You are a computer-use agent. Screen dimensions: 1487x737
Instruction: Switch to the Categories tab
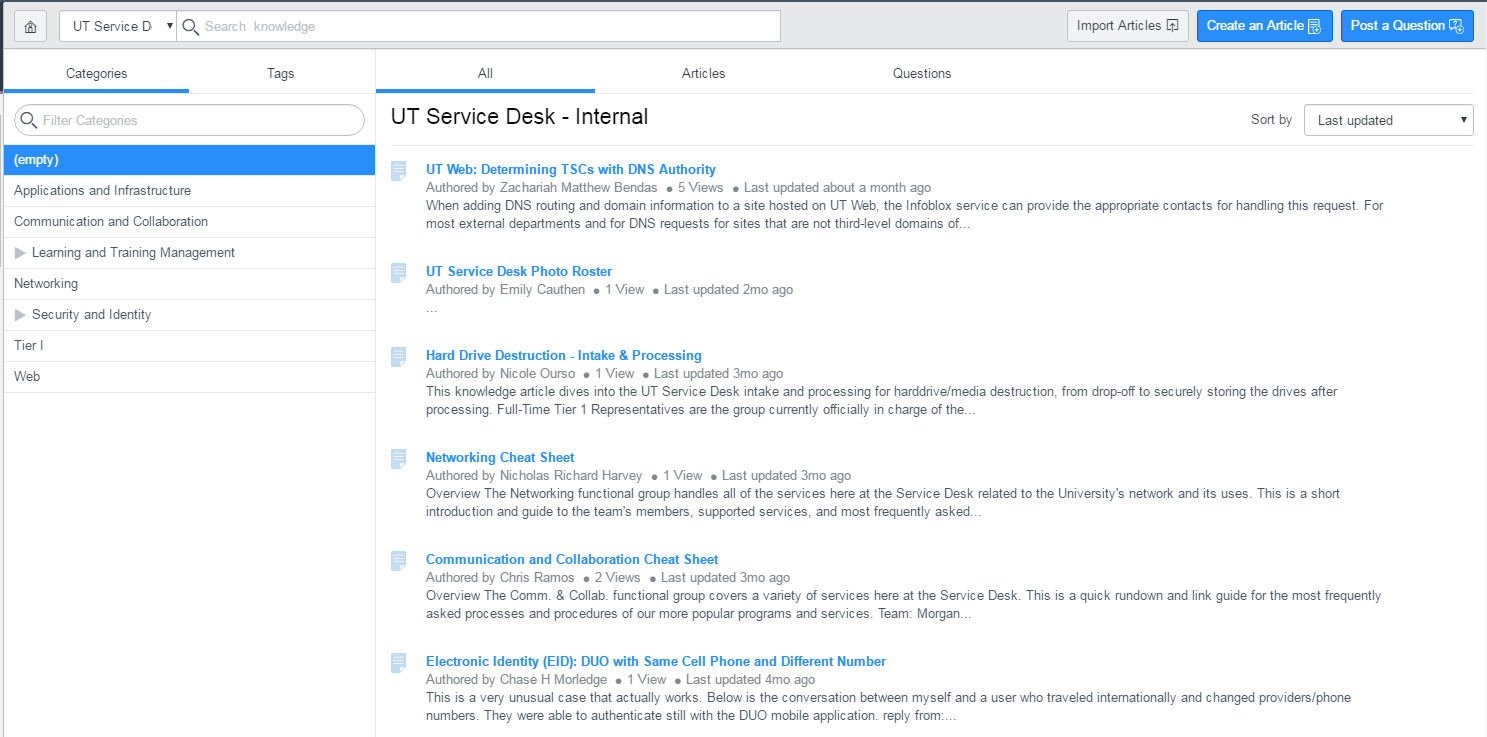97,73
